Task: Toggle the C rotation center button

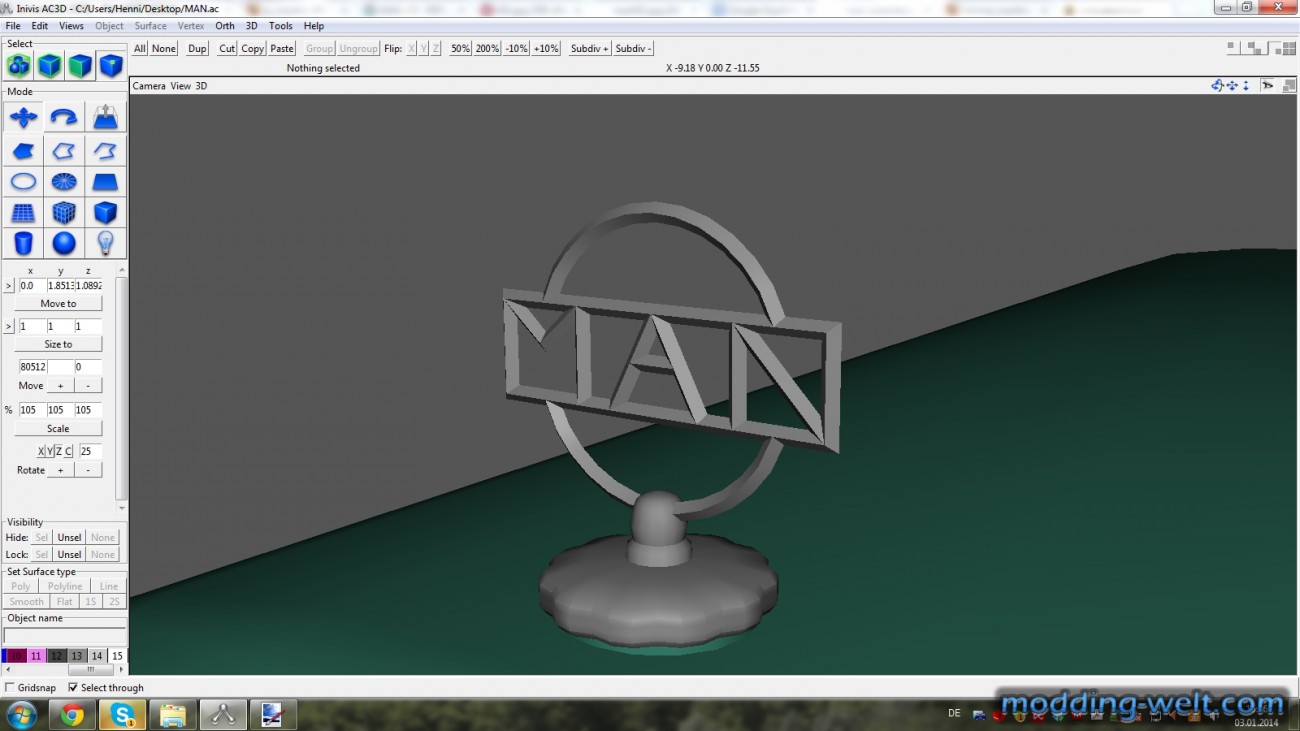Action: click(68, 451)
